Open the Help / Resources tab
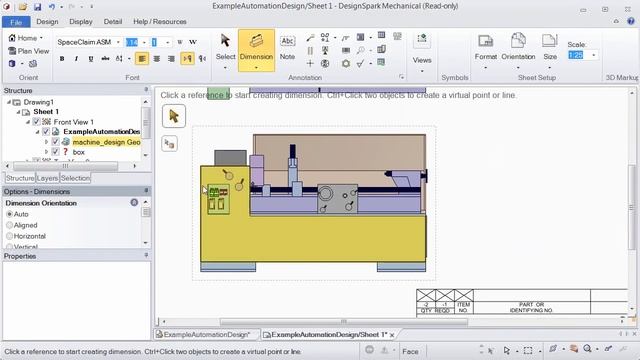Image resolution: width=640 pixels, height=360 pixels. click(x=160, y=22)
